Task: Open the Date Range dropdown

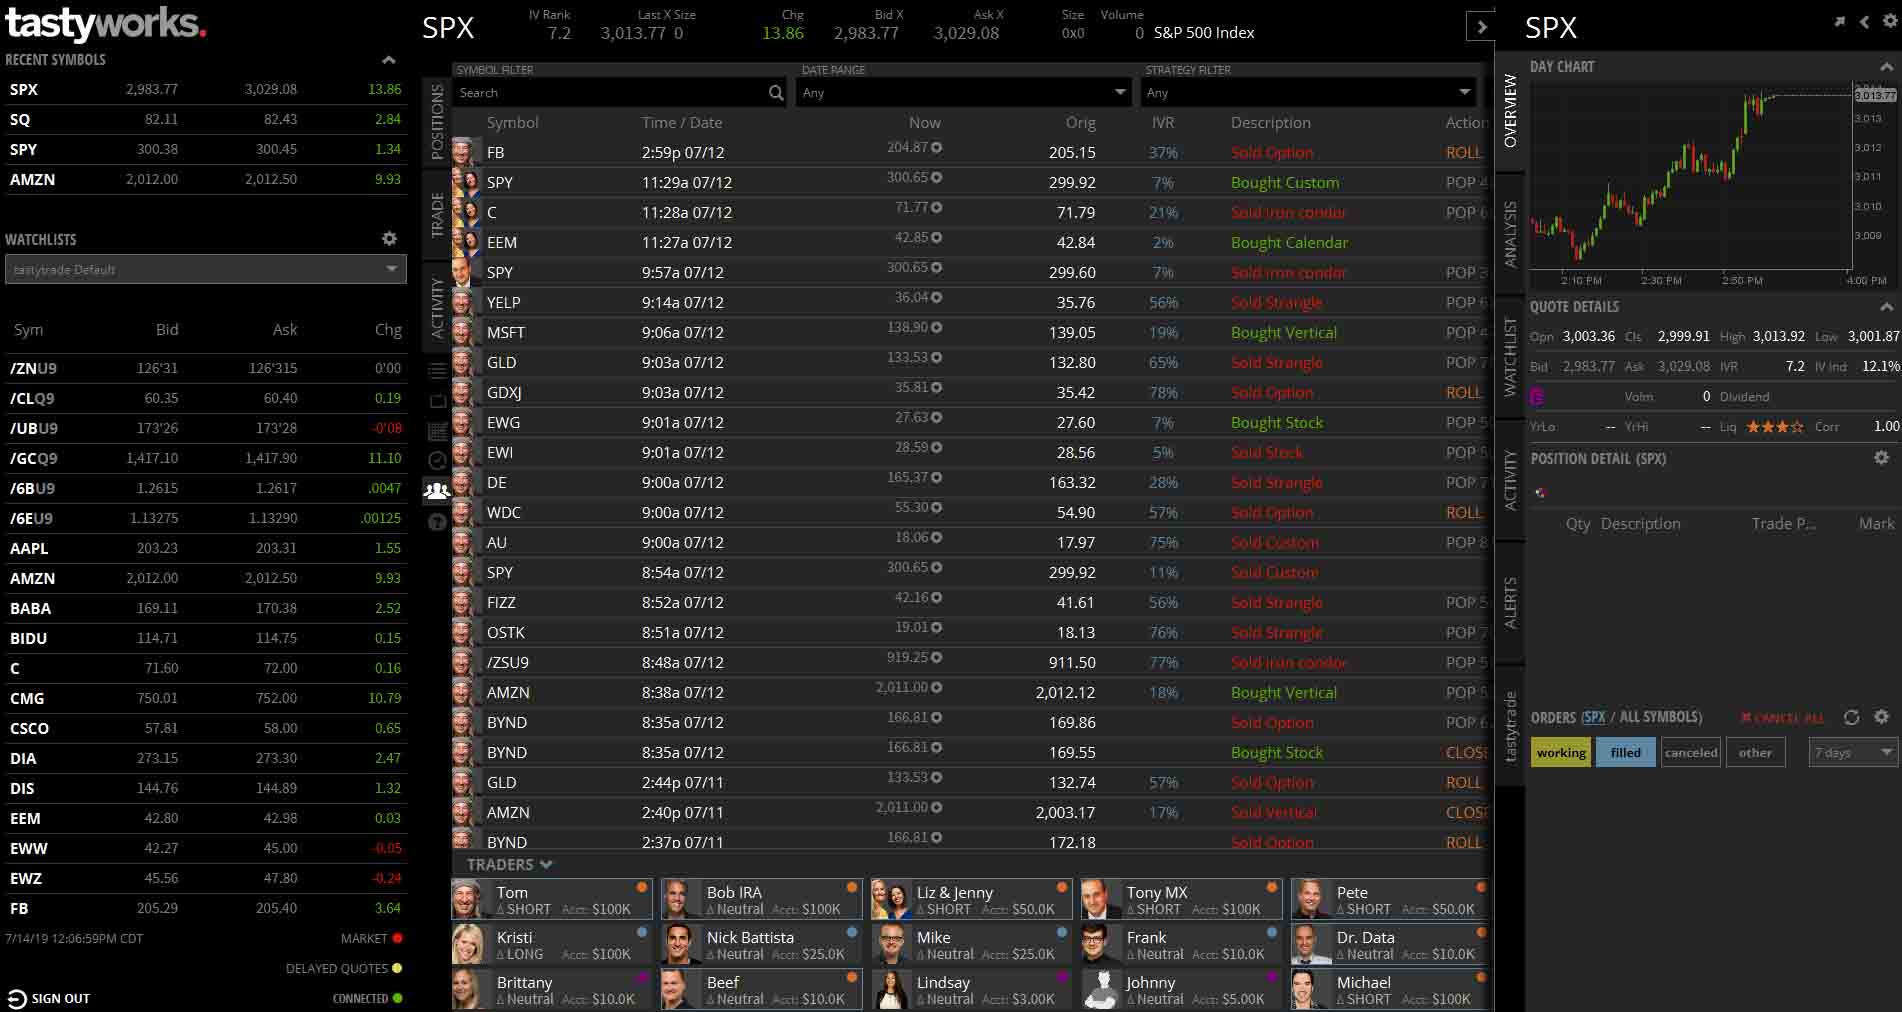Action: tap(965, 92)
